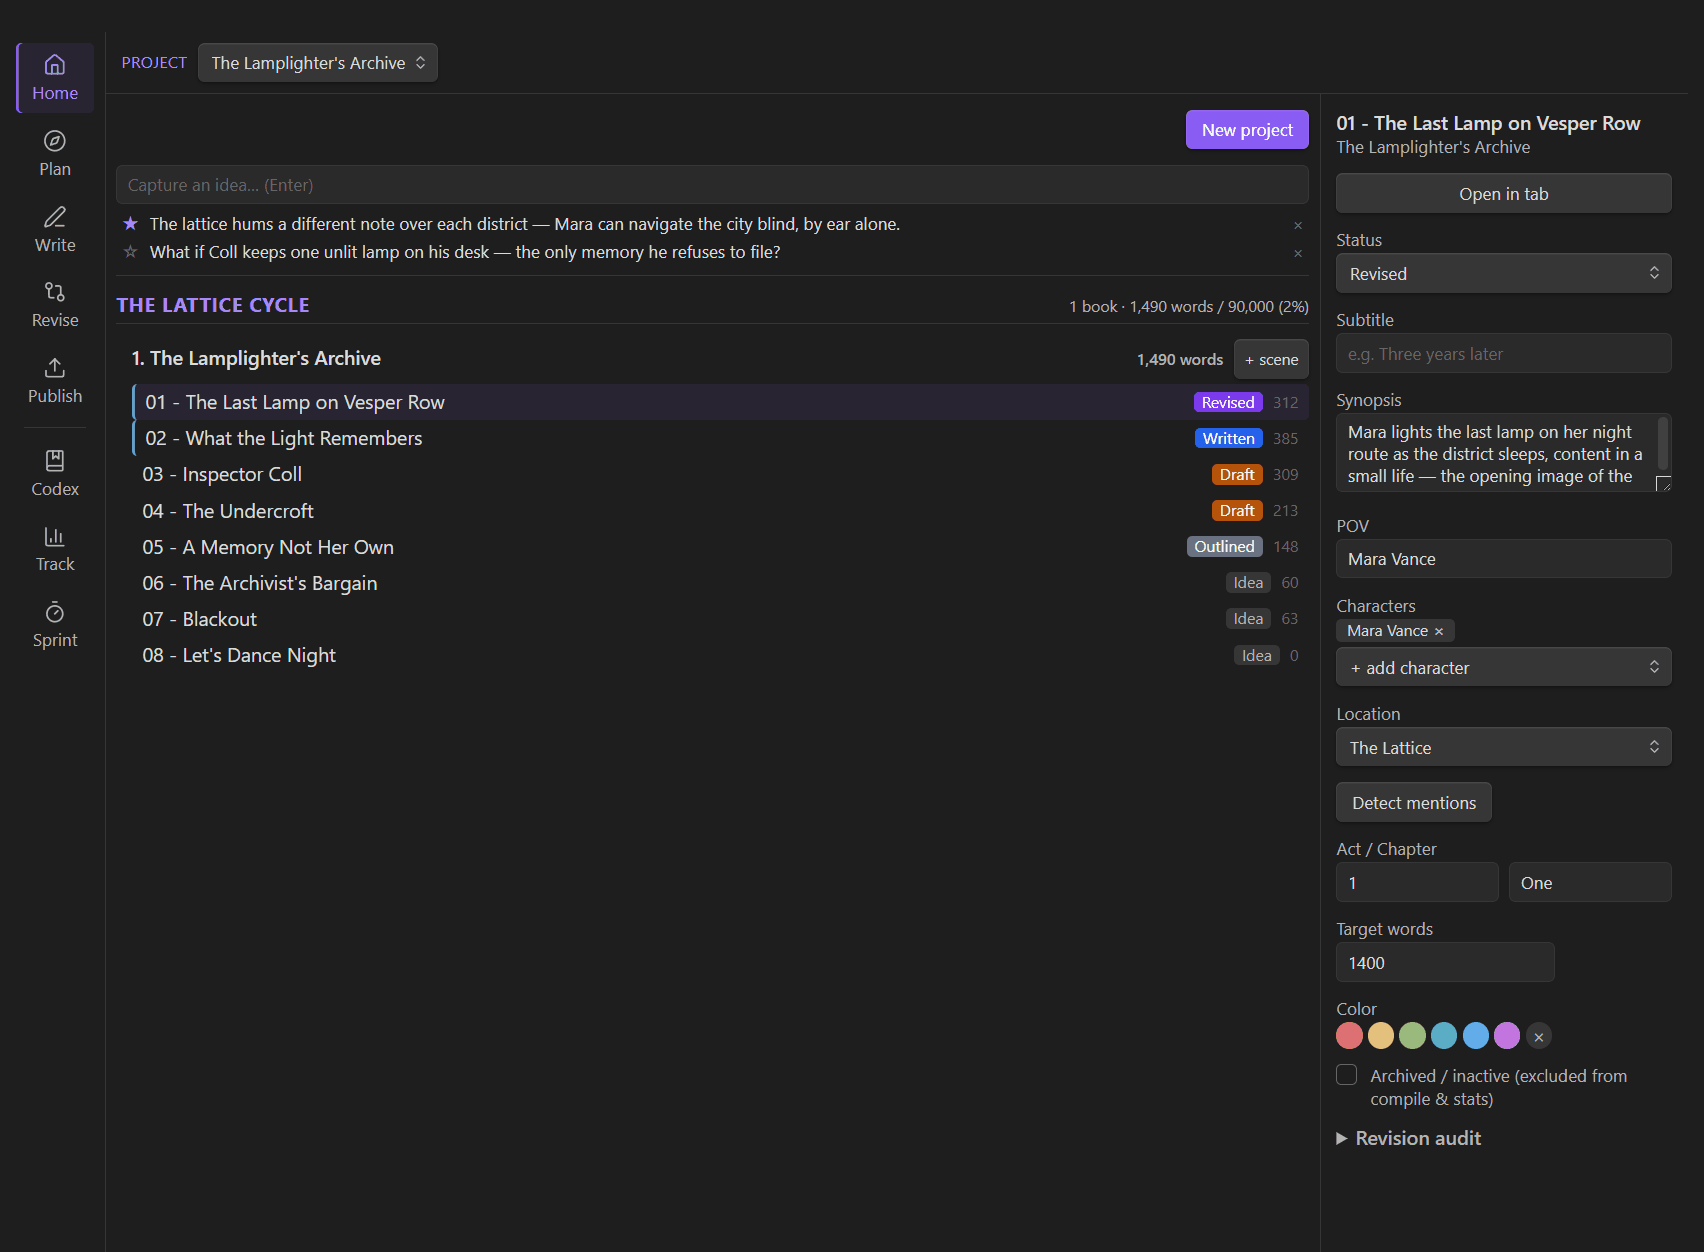Click the Subtitle input field
This screenshot has width=1704, height=1252.
pos(1504,353)
